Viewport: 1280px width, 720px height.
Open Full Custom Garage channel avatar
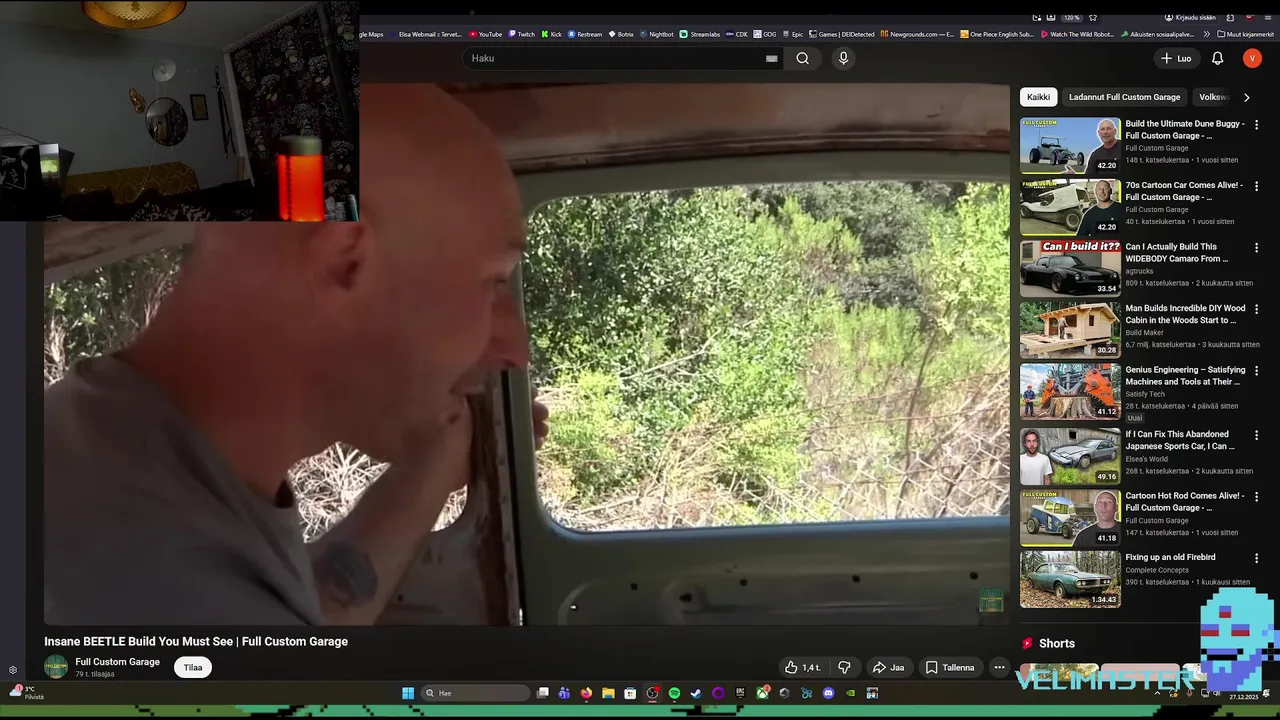pyautogui.click(x=56, y=667)
